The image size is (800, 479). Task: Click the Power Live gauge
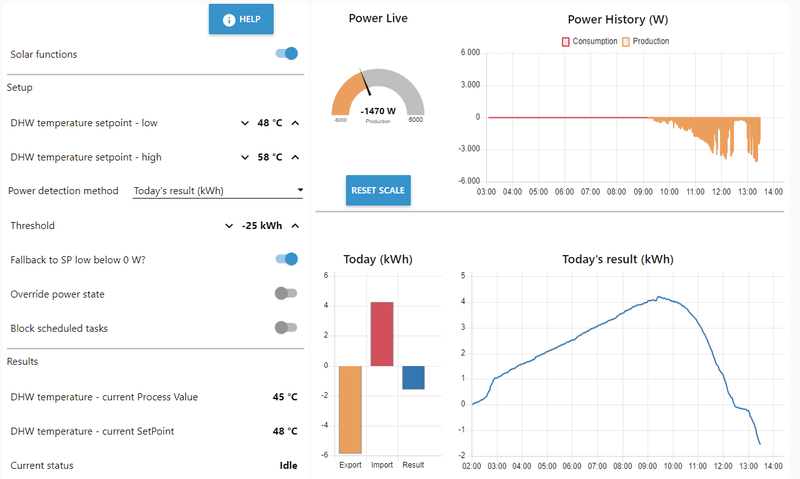point(378,94)
